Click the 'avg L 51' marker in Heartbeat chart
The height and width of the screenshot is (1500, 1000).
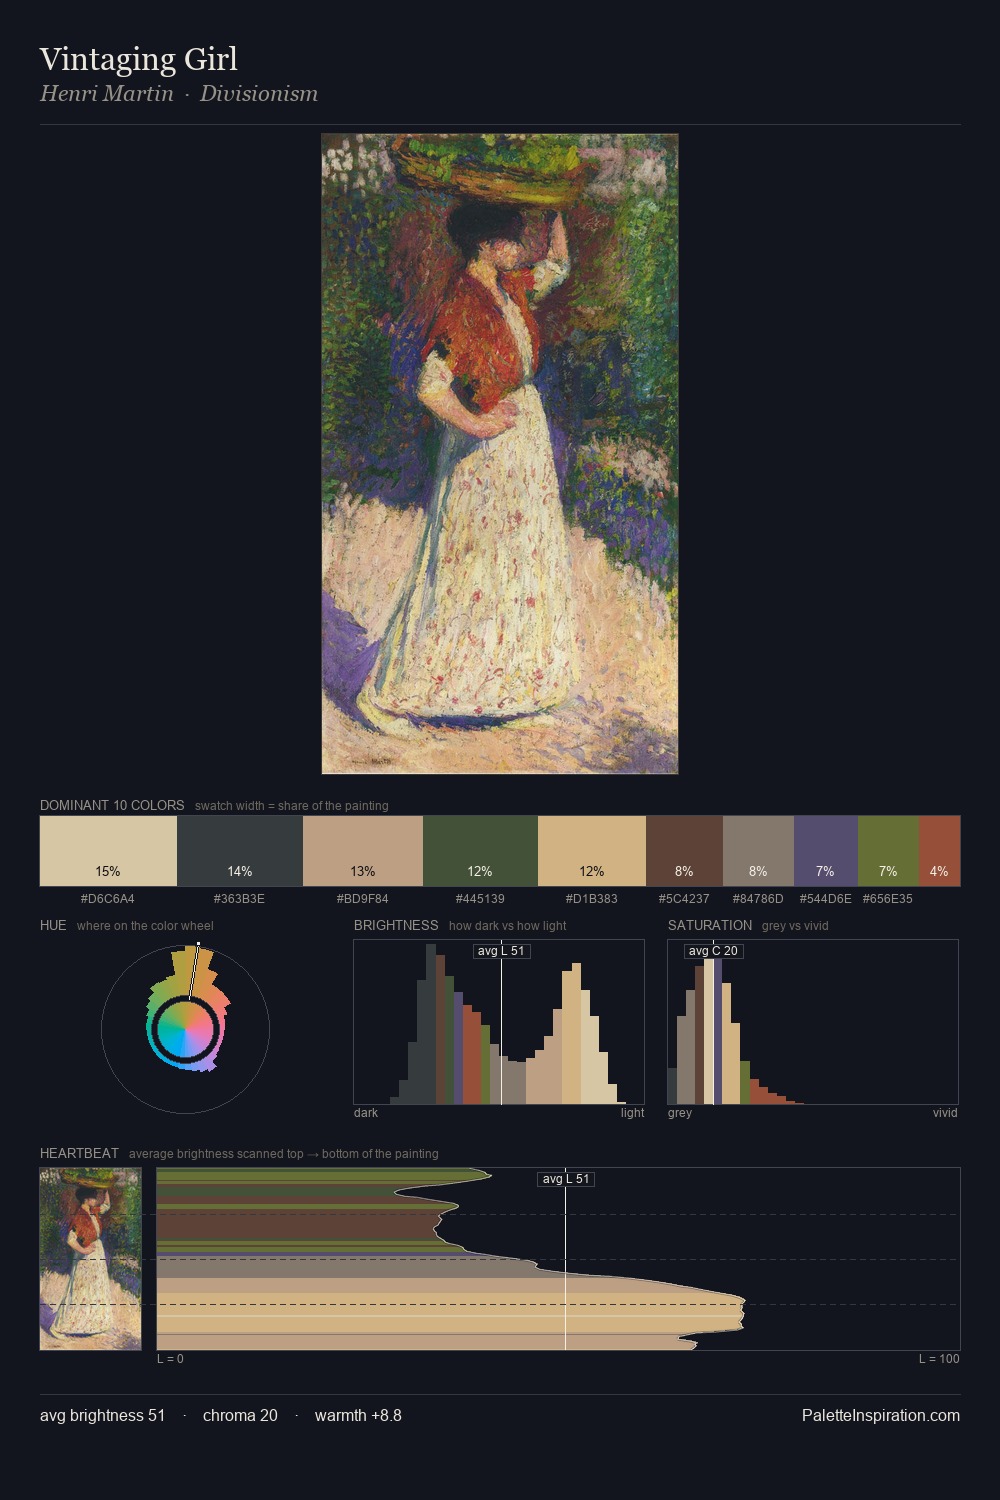[x=566, y=1179]
